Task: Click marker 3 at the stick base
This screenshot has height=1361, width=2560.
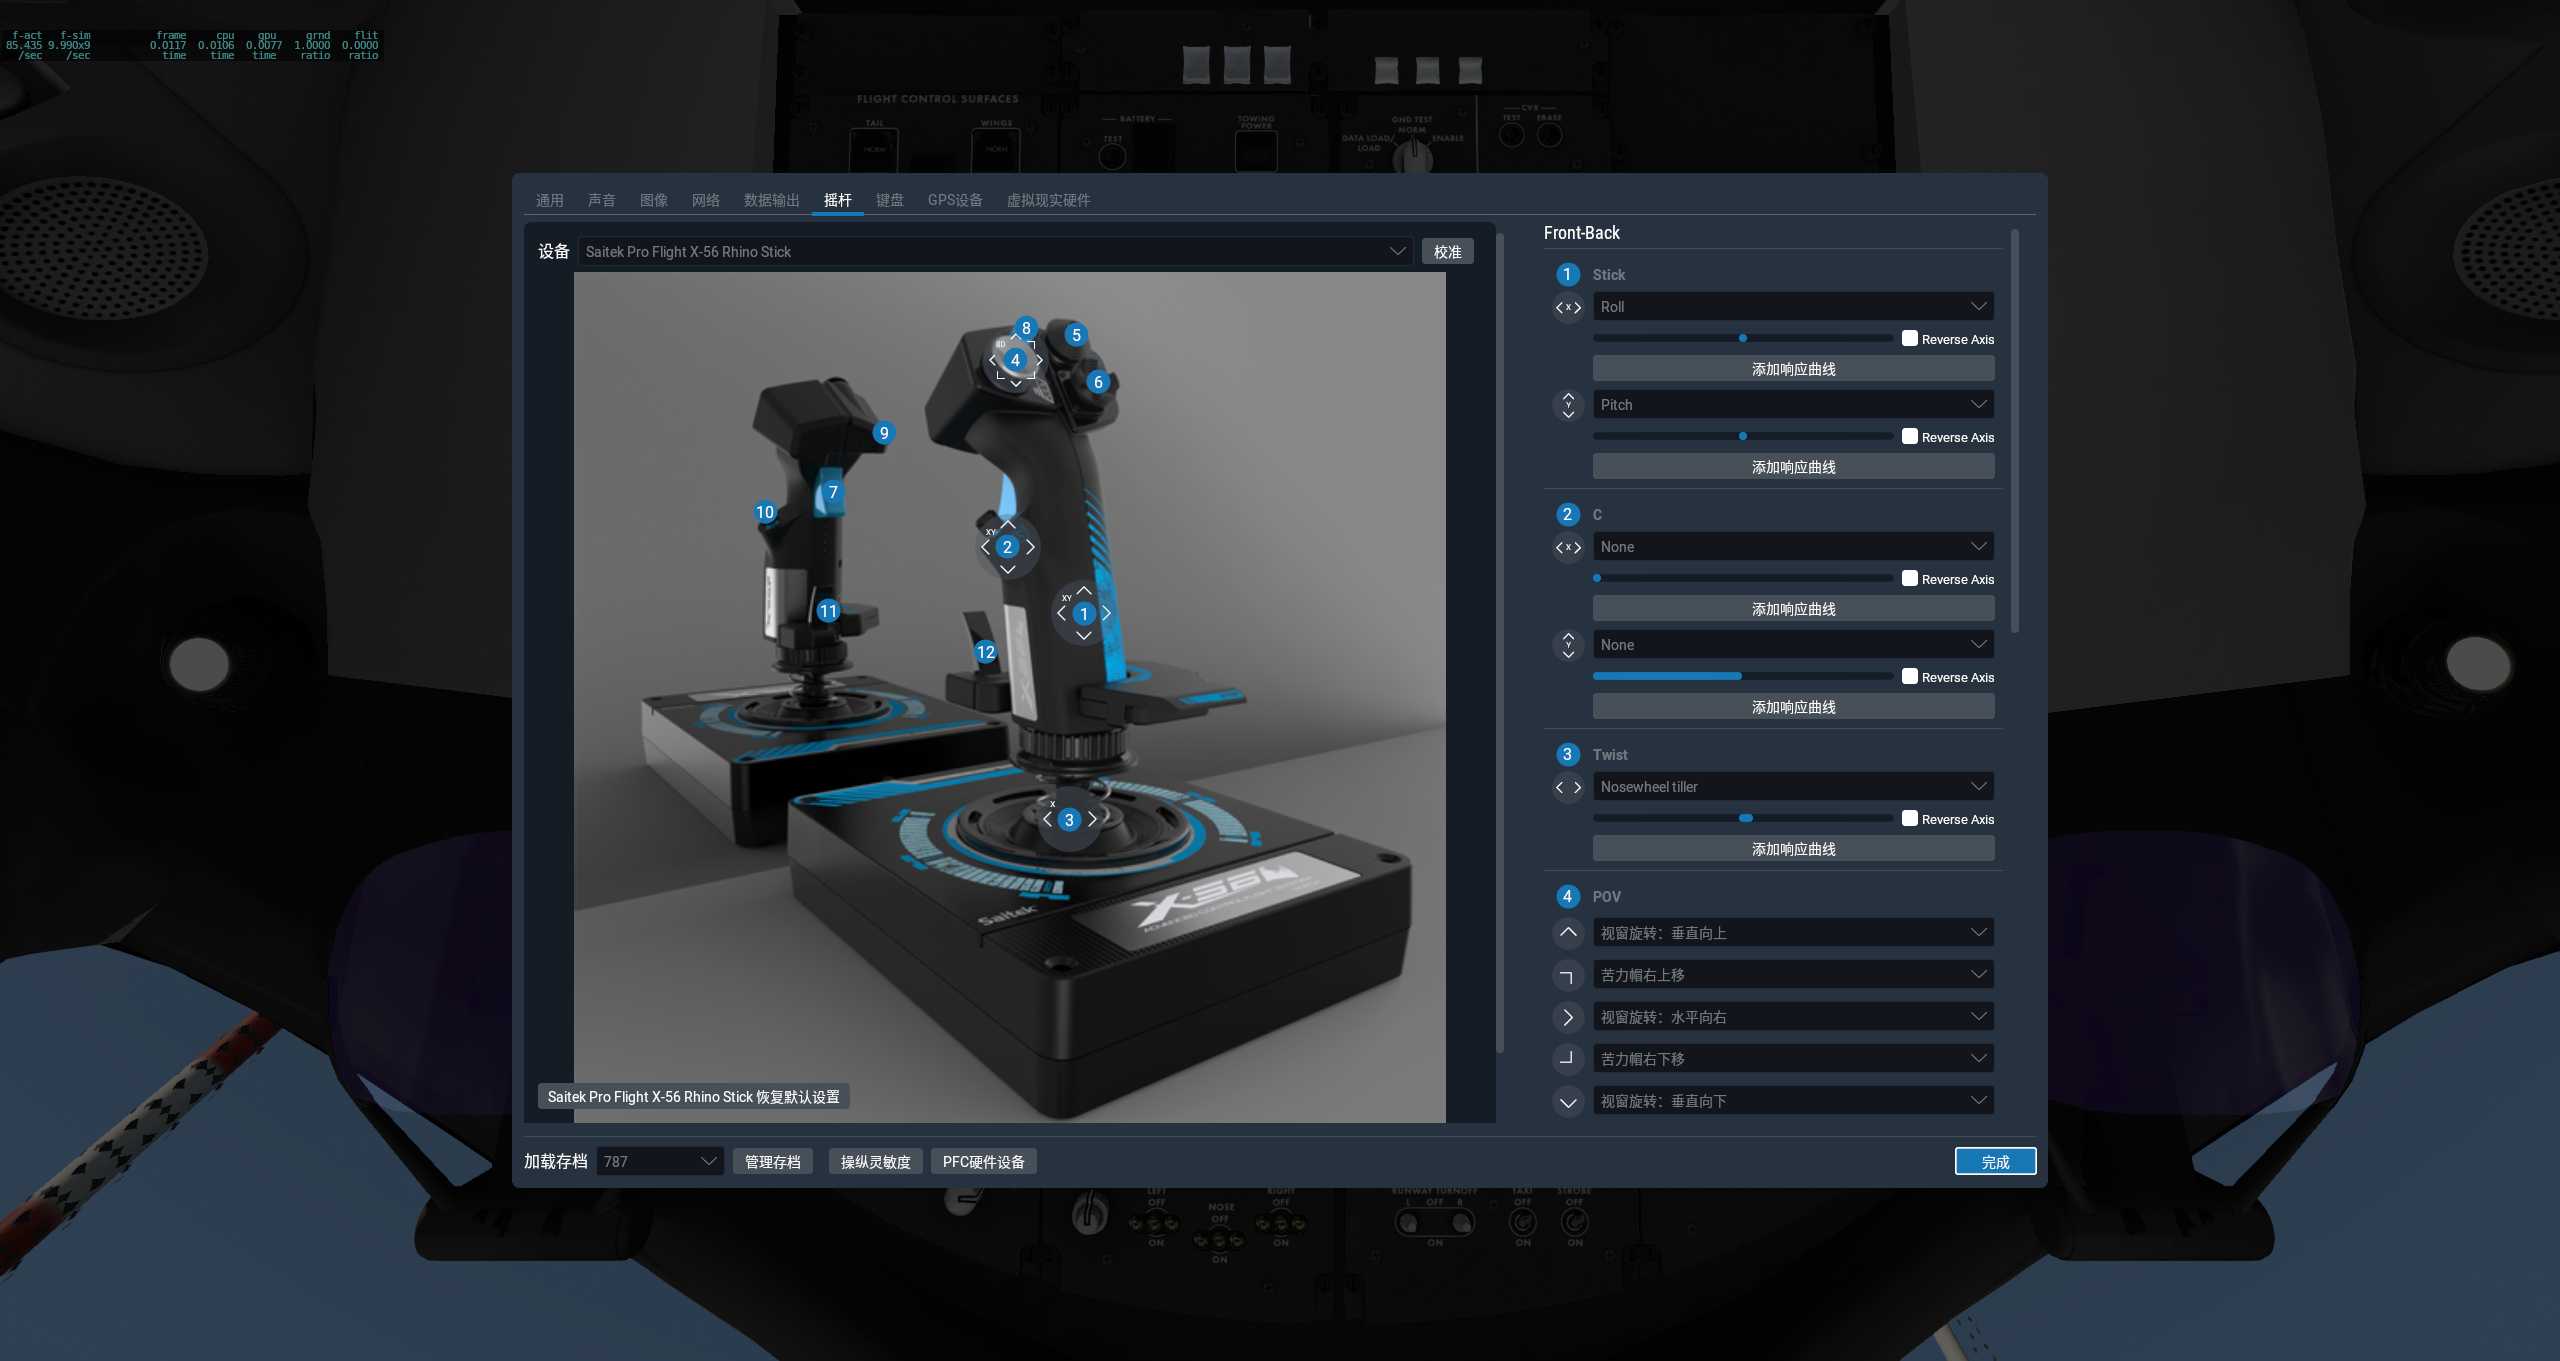Action: pyautogui.click(x=1069, y=820)
